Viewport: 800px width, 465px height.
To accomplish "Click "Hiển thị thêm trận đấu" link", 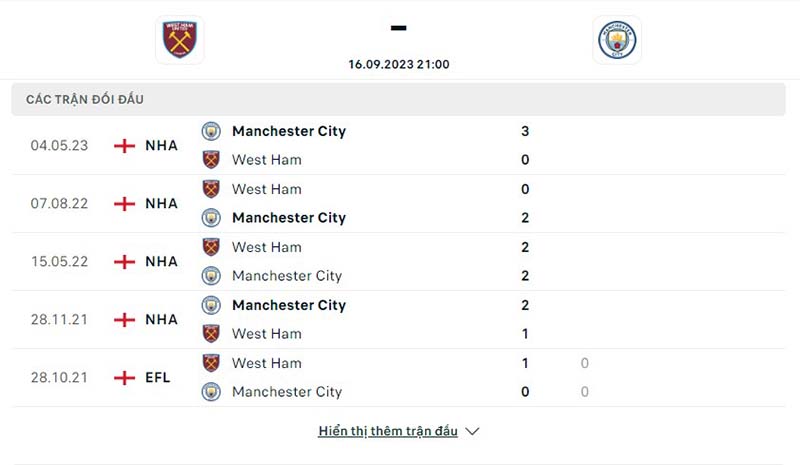I will click(x=388, y=431).
